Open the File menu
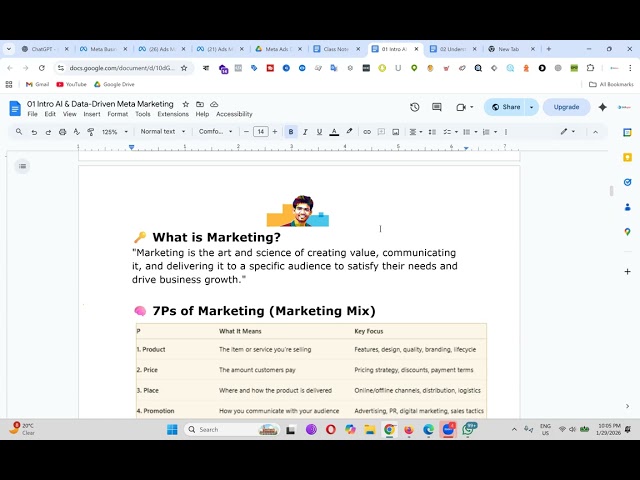The height and width of the screenshot is (480, 640). coord(32,114)
